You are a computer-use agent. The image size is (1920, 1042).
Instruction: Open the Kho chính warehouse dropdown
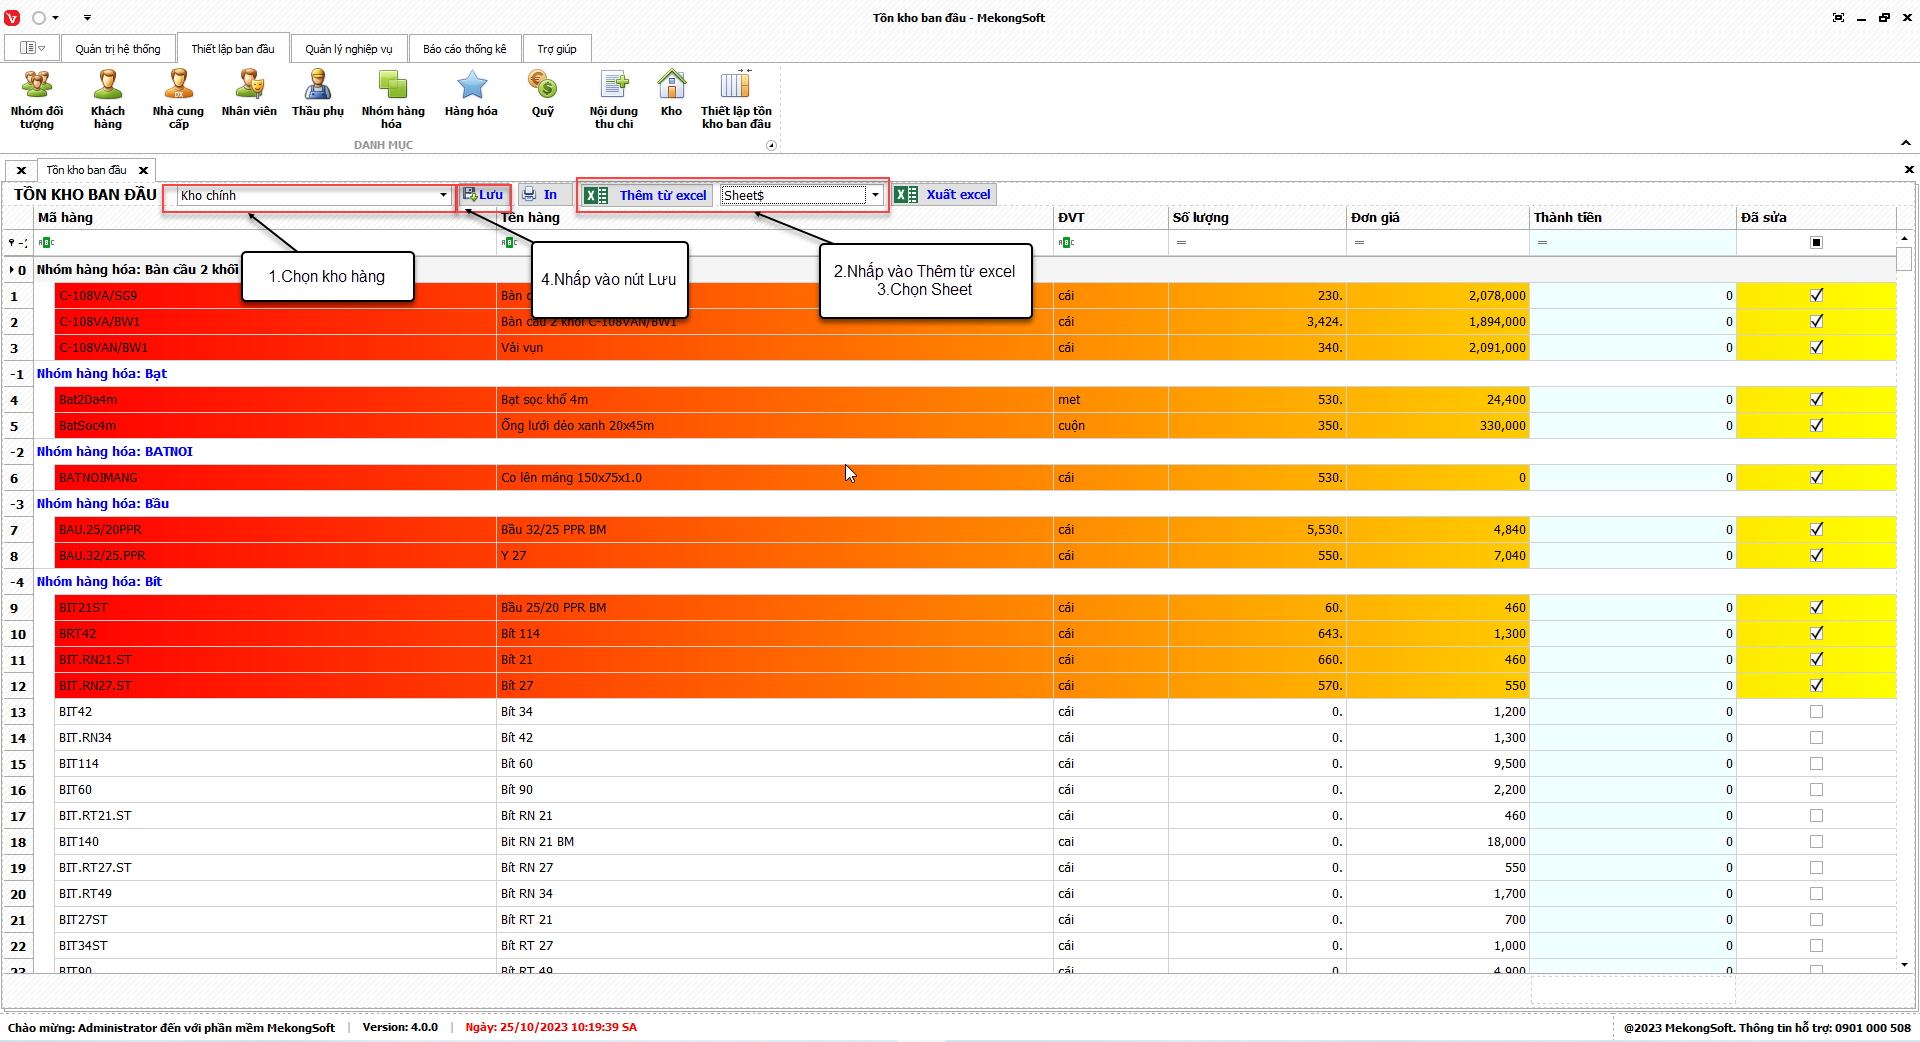pos(443,196)
